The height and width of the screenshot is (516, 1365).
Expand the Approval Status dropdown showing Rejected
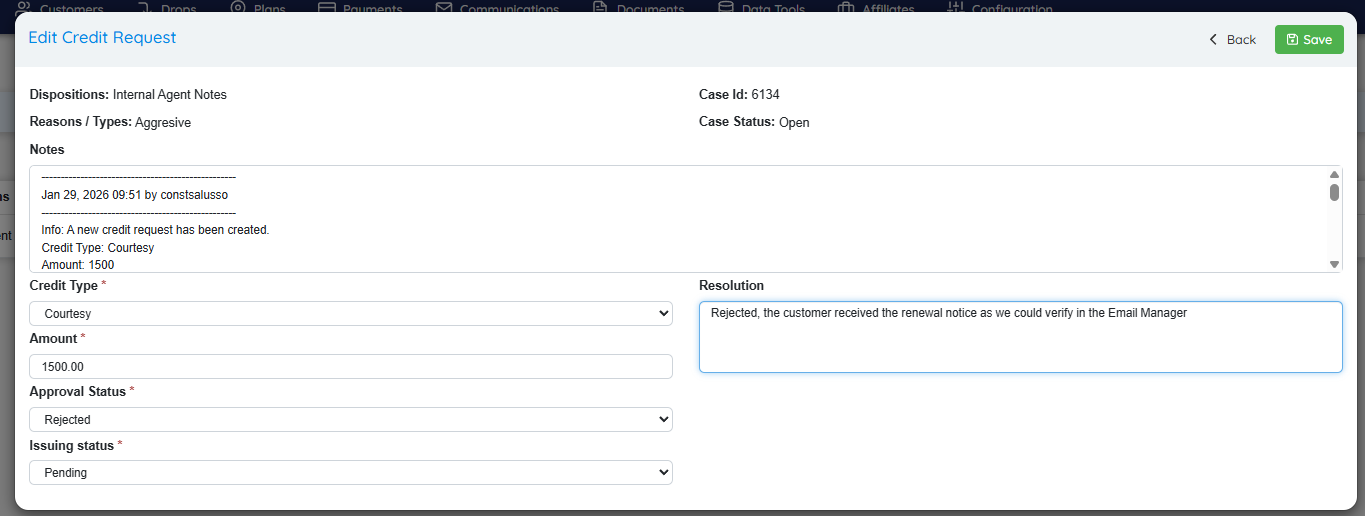(350, 420)
